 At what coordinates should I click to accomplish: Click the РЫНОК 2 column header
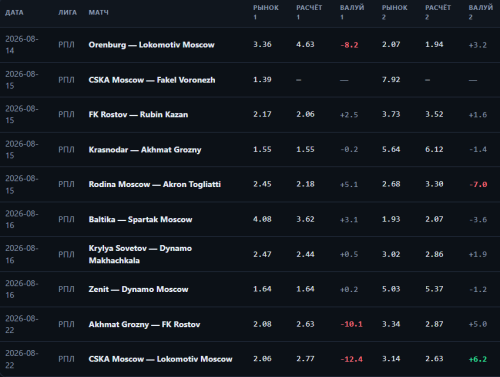click(395, 12)
